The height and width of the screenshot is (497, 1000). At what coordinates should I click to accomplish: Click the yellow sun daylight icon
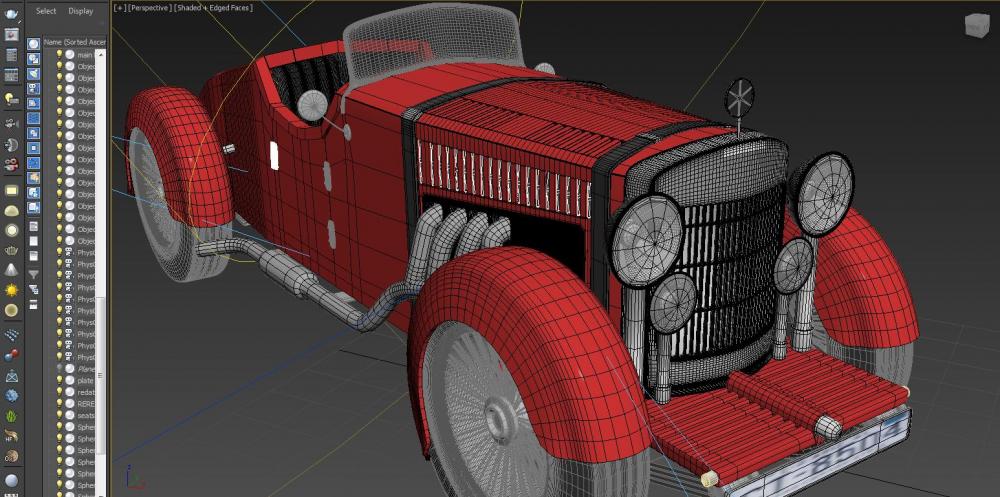click(11, 290)
